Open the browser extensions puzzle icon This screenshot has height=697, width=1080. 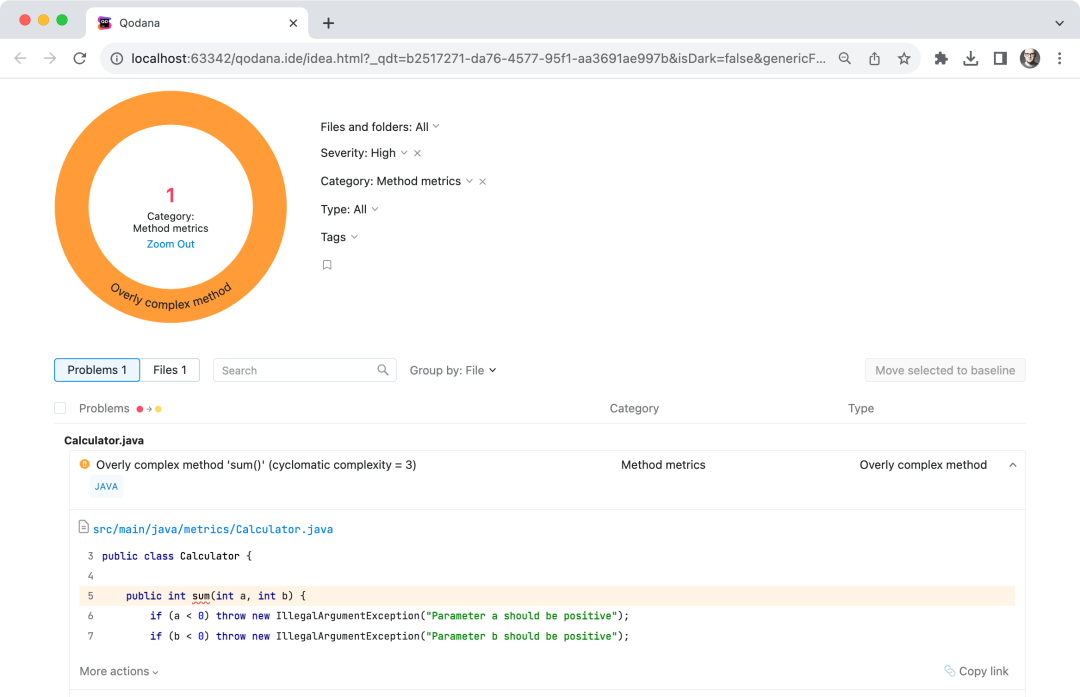coord(941,59)
